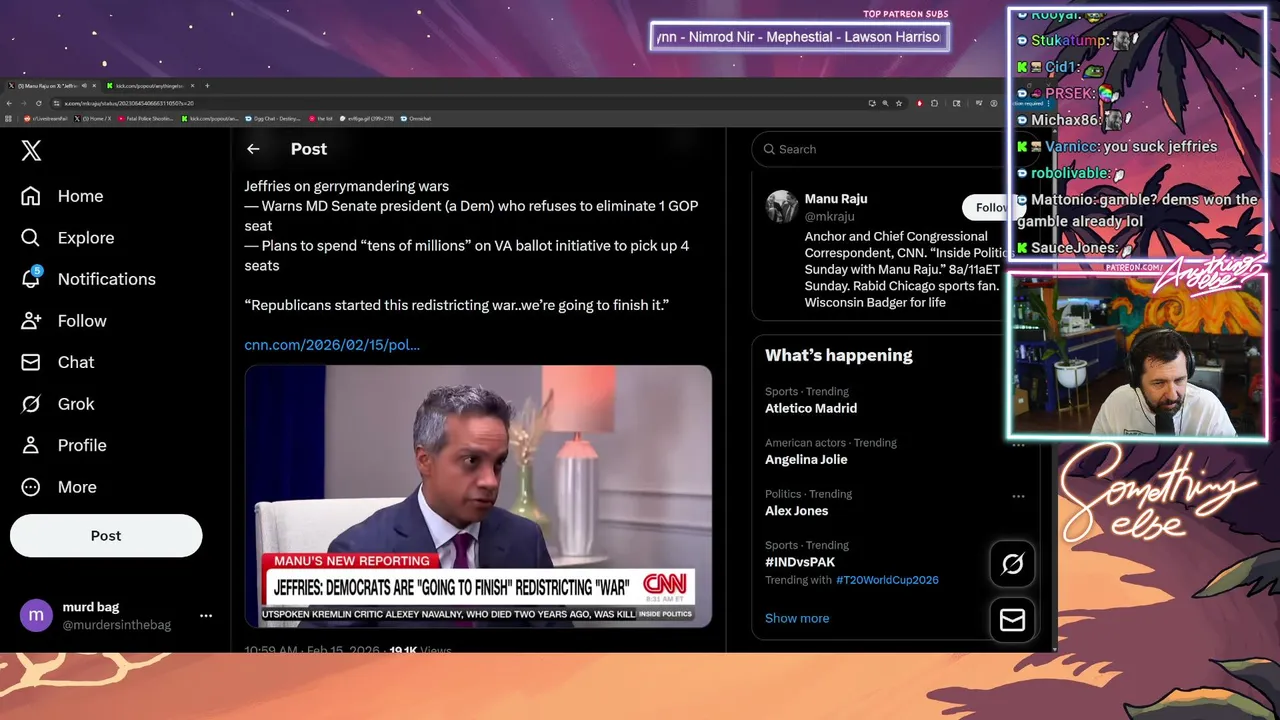1280x720 pixels.
Task: Open the floating Grok button
Action: (x=1012, y=565)
